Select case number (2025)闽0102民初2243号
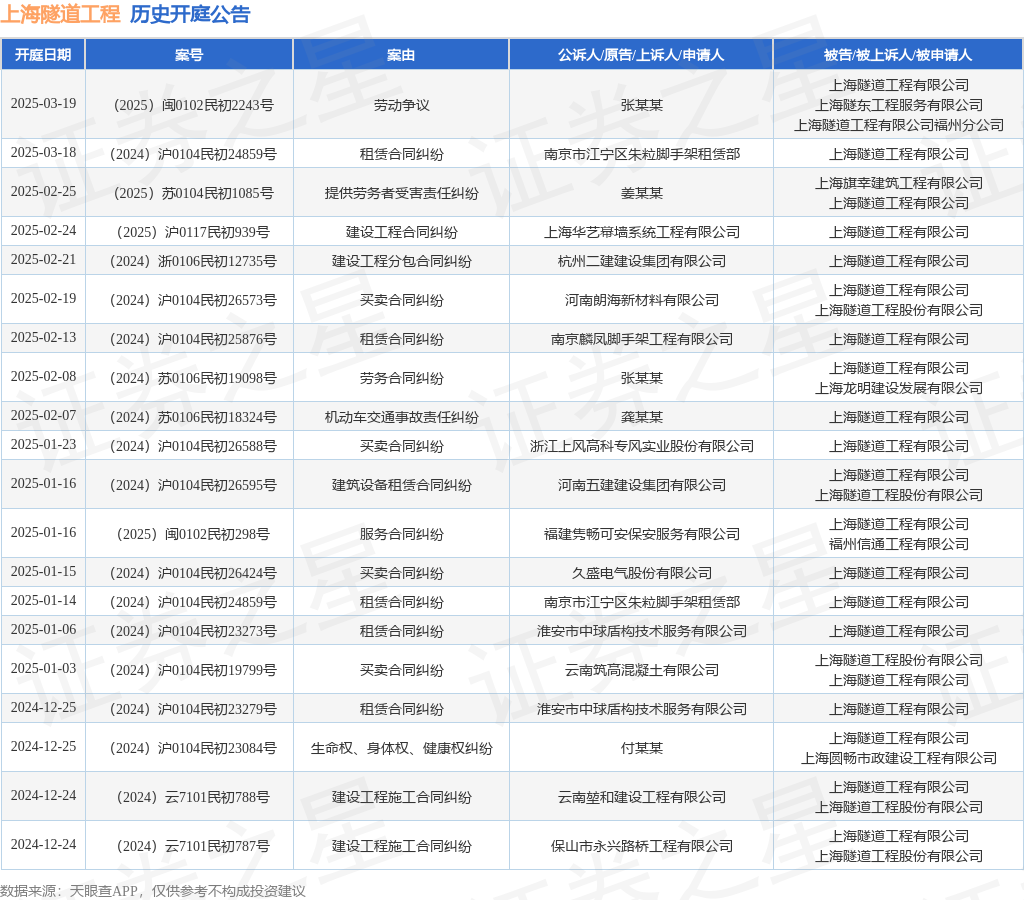 tap(193, 105)
